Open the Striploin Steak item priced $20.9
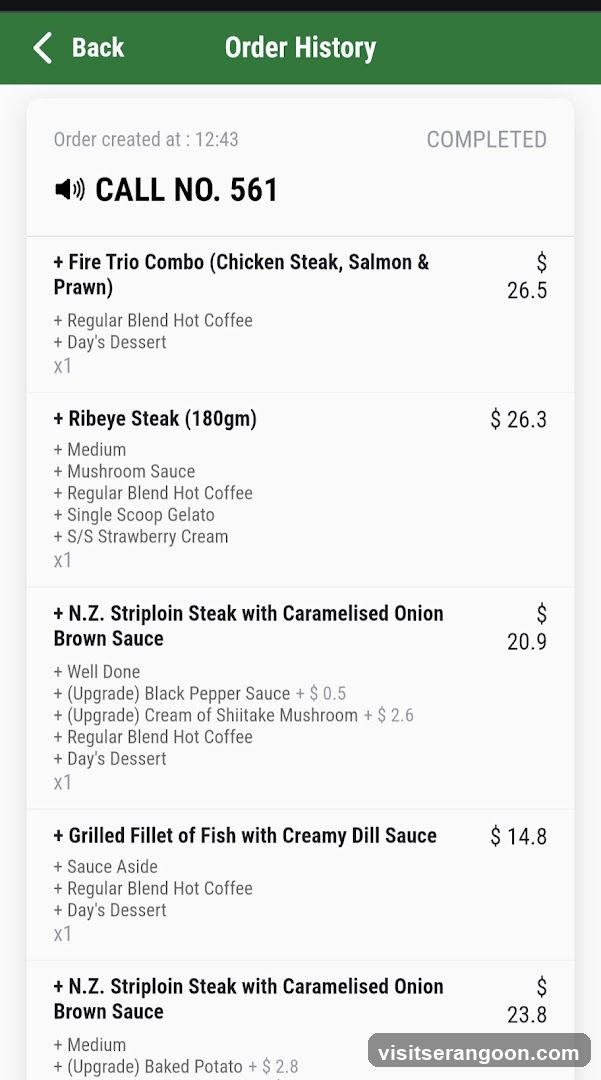The image size is (601, 1080). tap(300, 698)
